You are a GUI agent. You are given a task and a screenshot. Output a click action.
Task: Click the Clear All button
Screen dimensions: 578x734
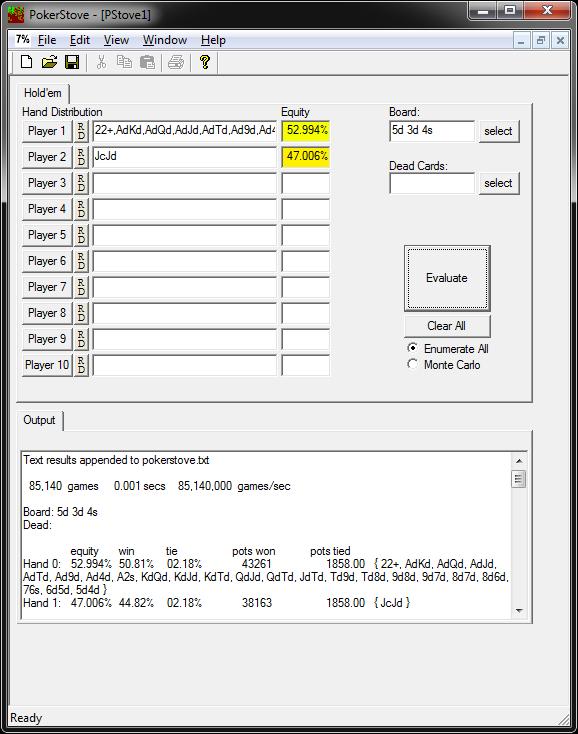point(447,326)
